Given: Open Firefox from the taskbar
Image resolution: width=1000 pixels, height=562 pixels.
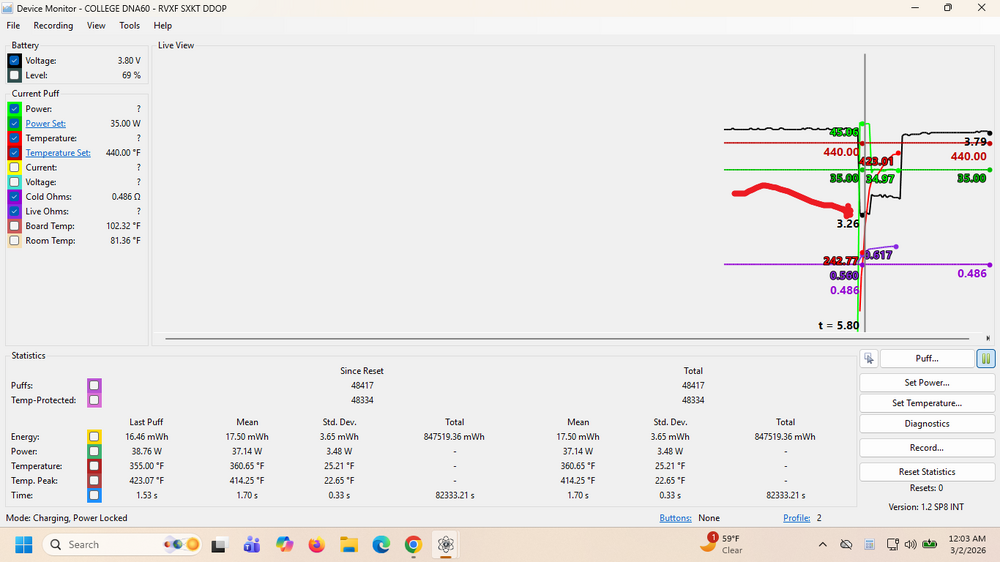Looking at the screenshot, I should 317,545.
